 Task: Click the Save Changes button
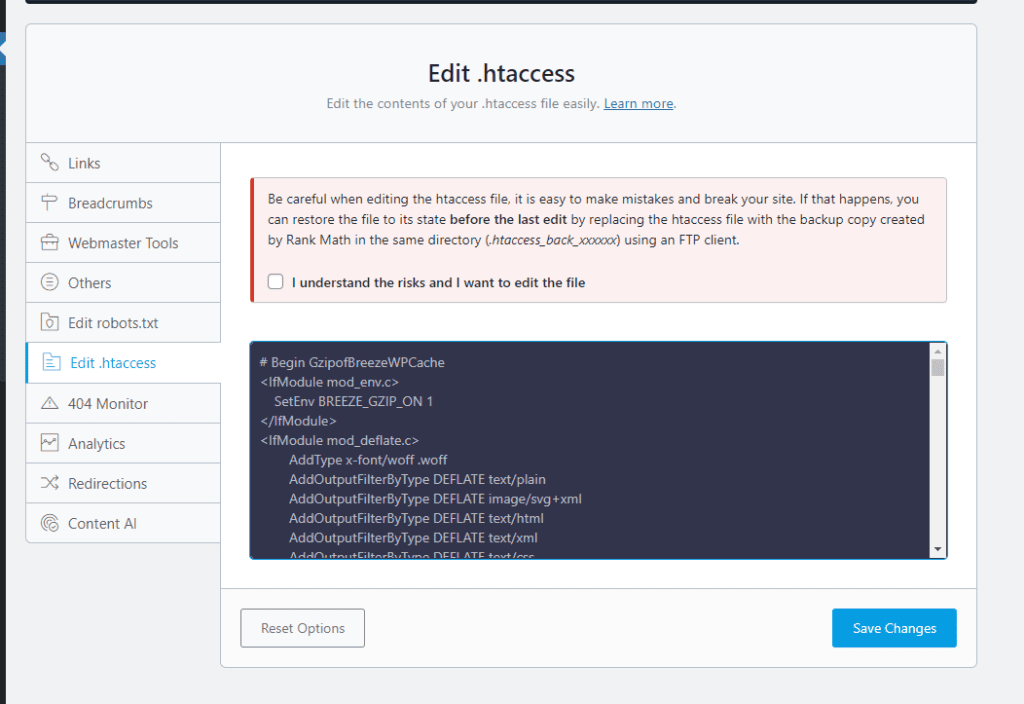tap(894, 628)
